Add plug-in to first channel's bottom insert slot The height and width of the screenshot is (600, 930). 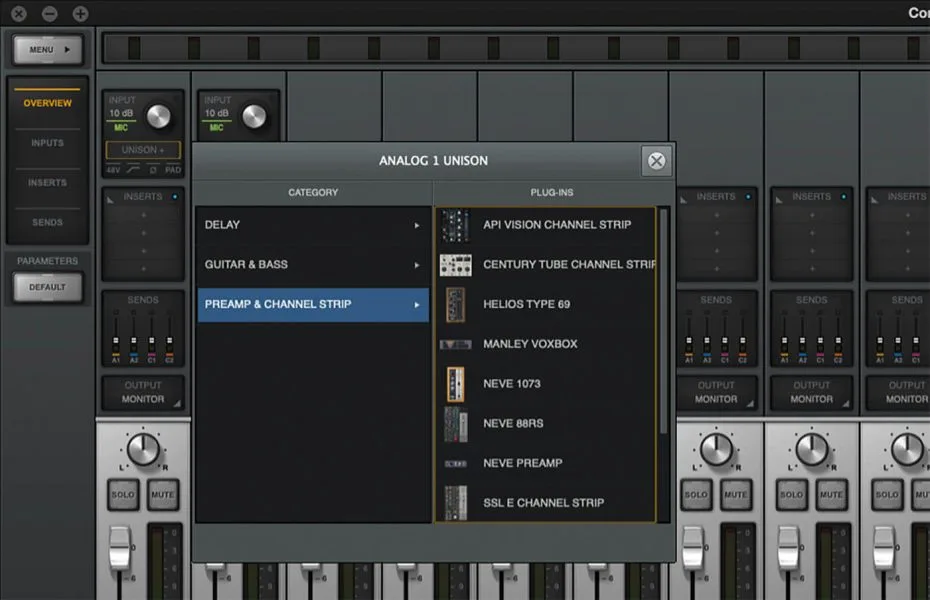point(143,269)
